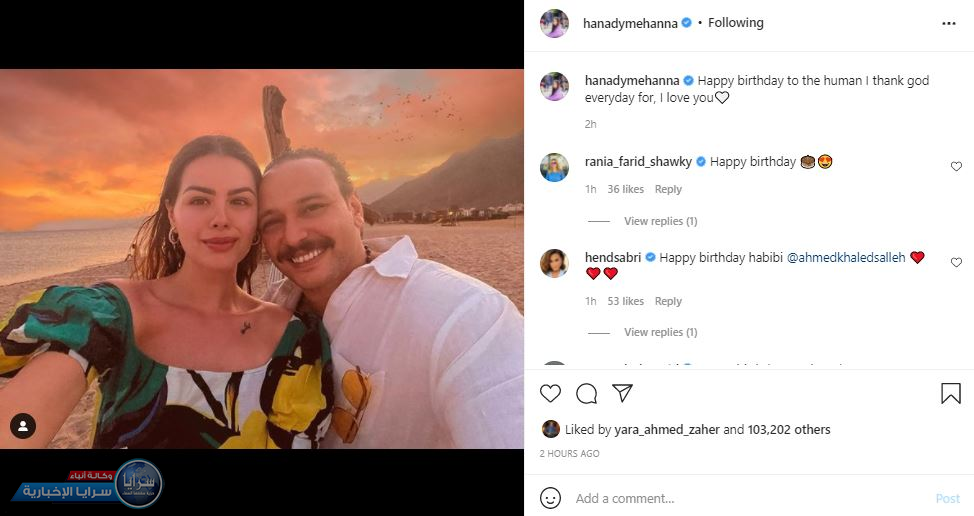
Task: Save the post with the bookmark icon
Action: pyautogui.click(x=950, y=394)
